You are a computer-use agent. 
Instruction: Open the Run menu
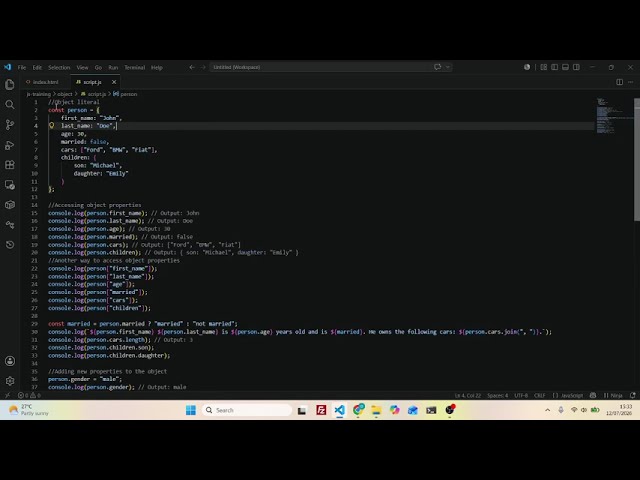(113, 67)
